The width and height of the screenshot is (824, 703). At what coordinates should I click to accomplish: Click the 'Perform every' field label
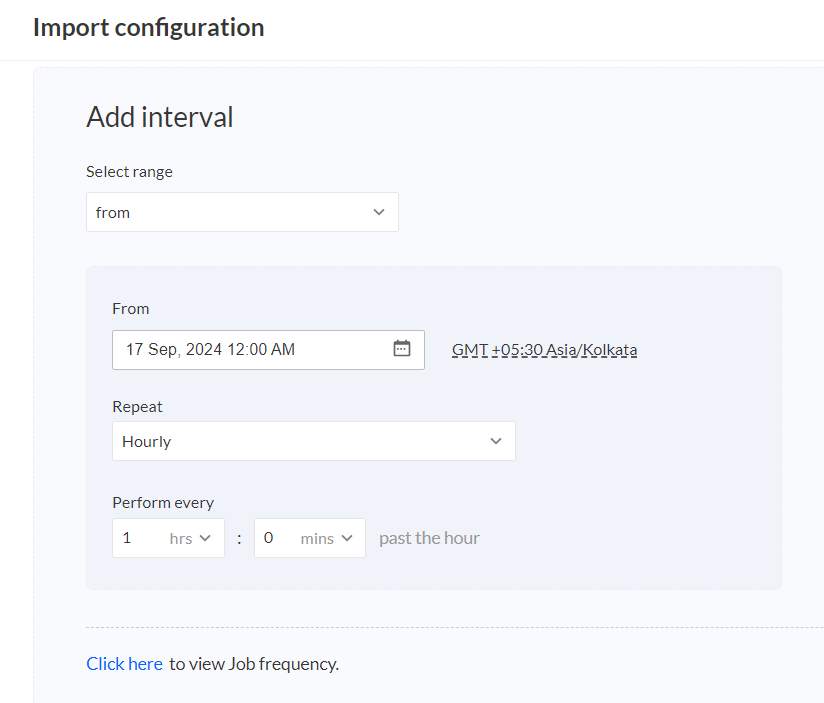[163, 503]
